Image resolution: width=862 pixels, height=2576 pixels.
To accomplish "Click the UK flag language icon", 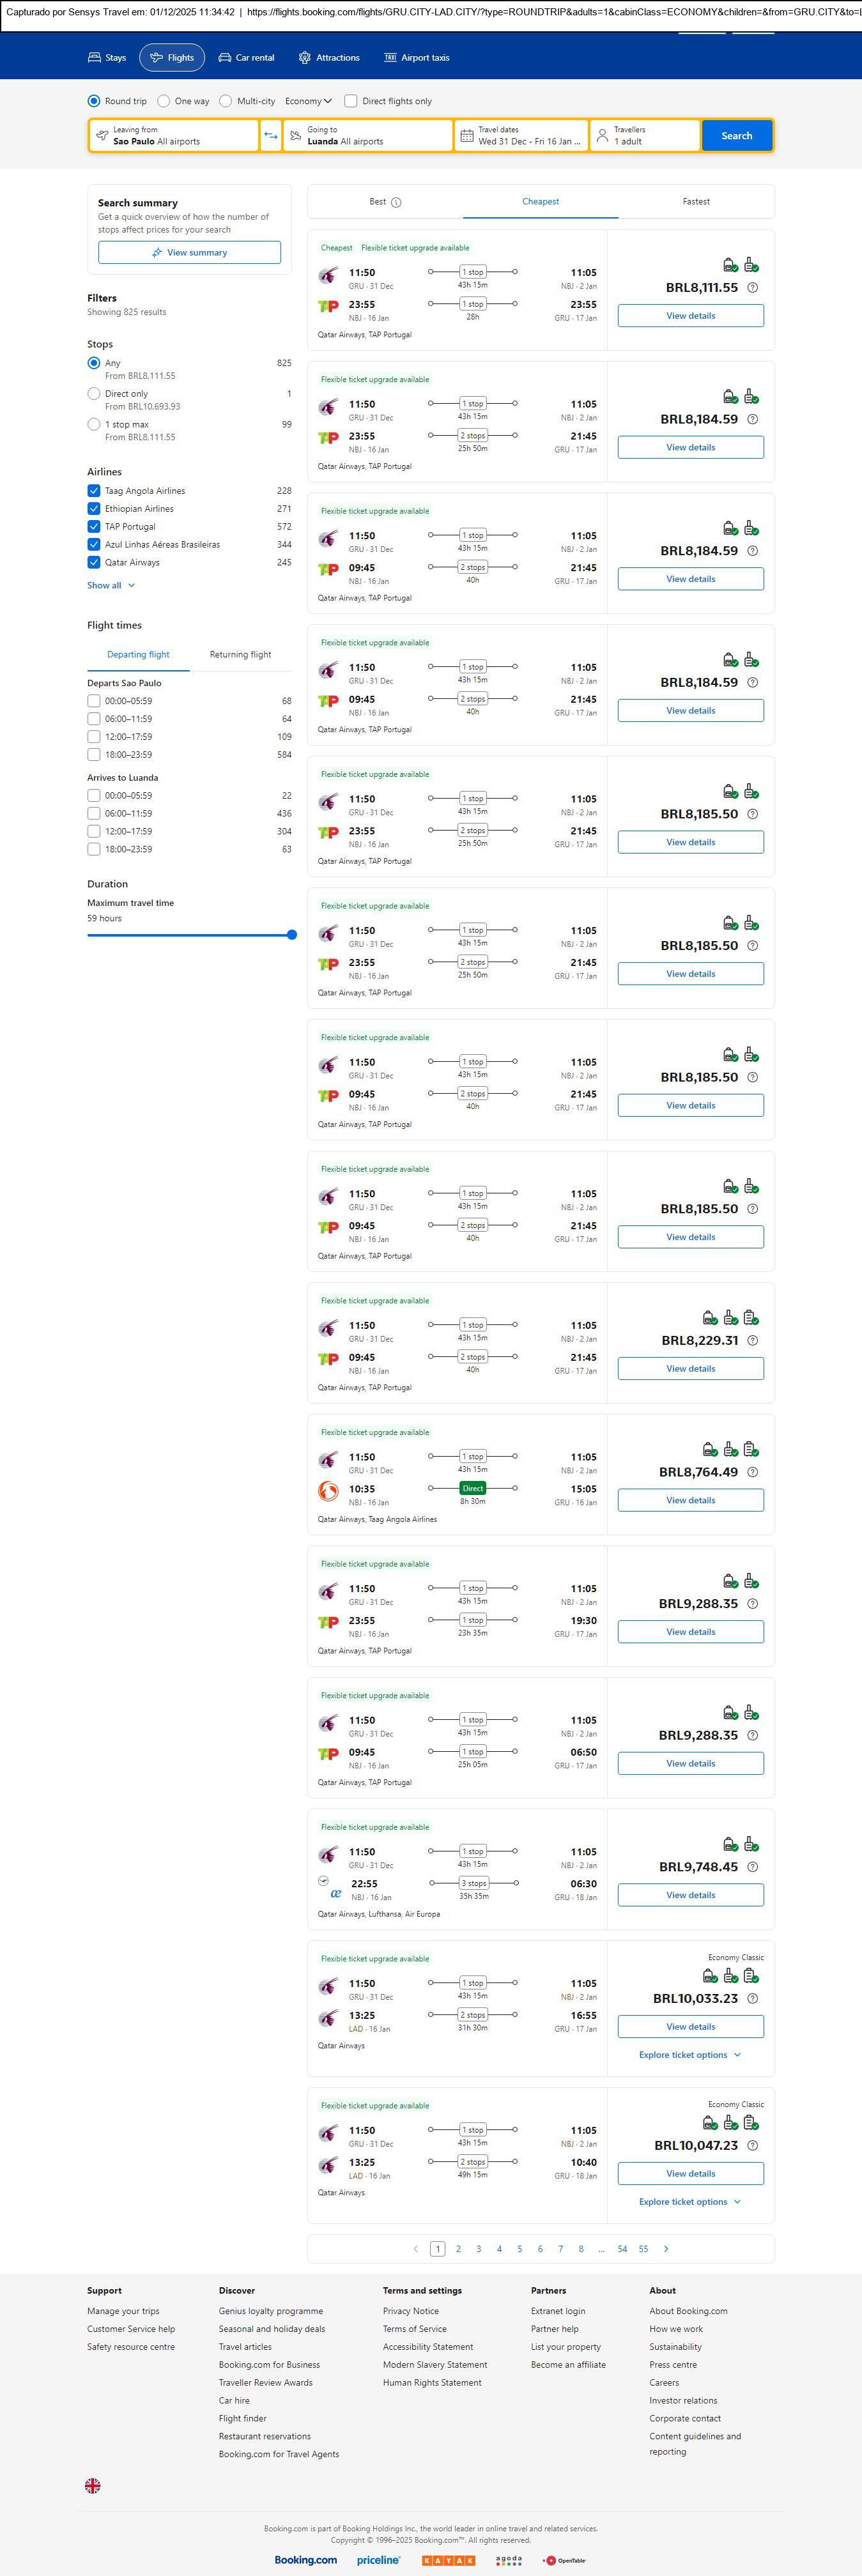I will (92, 2485).
